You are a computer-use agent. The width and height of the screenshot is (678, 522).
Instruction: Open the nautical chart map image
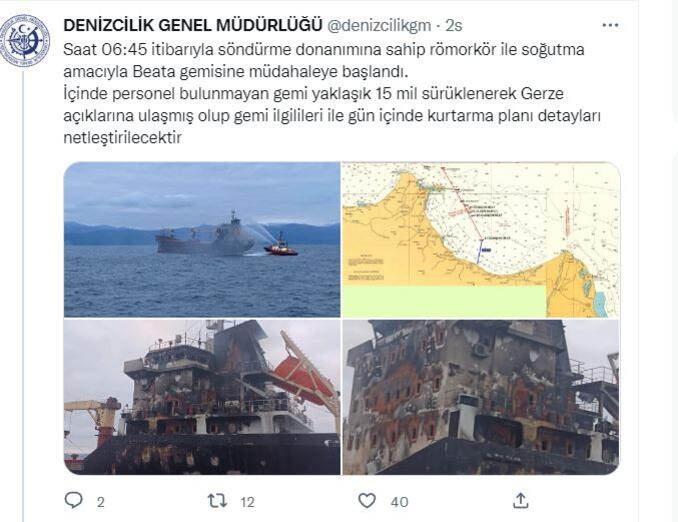(x=481, y=240)
